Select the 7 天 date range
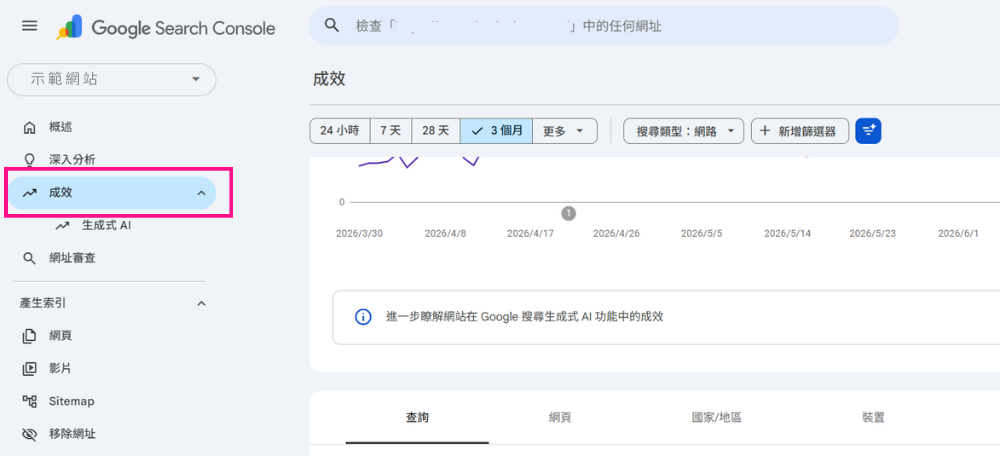This screenshot has width=1000, height=456. [391, 131]
